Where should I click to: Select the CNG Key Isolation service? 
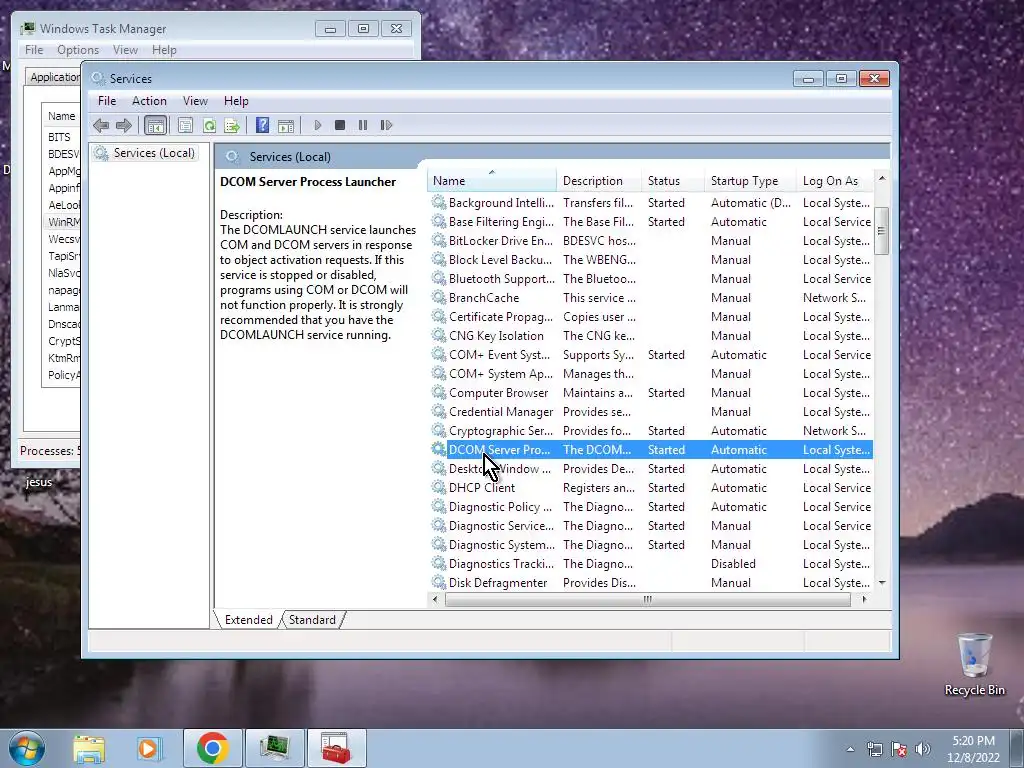point(651,336)
